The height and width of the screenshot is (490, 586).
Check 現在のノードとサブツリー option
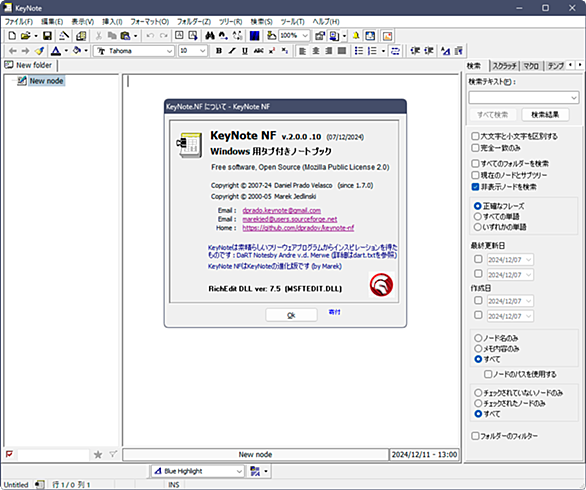click(475, 175)
